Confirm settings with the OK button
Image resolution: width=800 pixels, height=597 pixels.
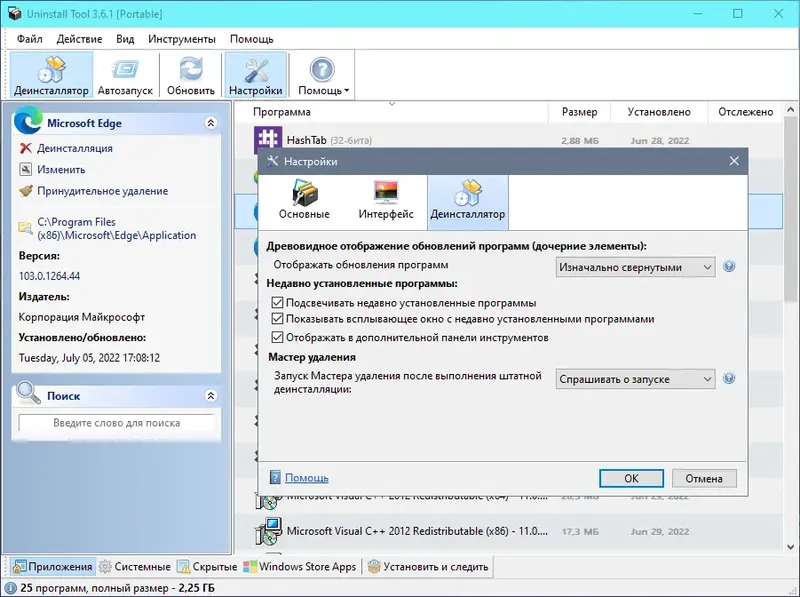point(631,478)
